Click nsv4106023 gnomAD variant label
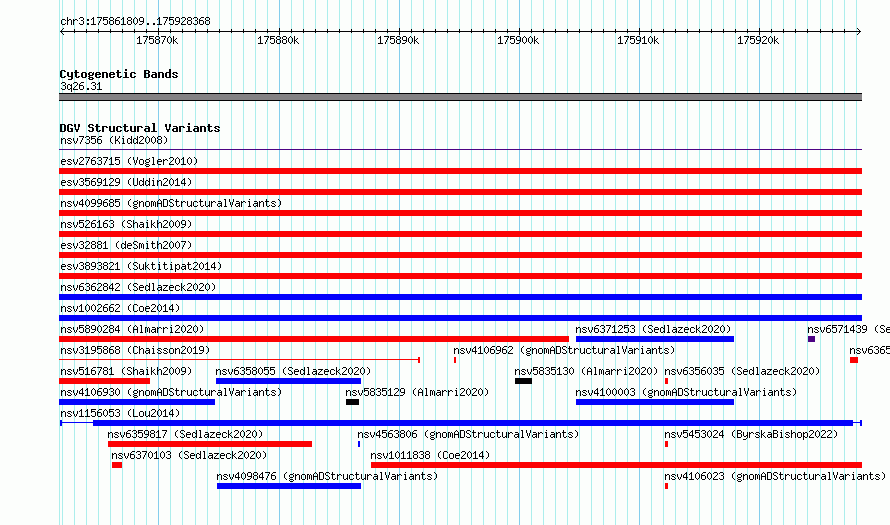 775,476
